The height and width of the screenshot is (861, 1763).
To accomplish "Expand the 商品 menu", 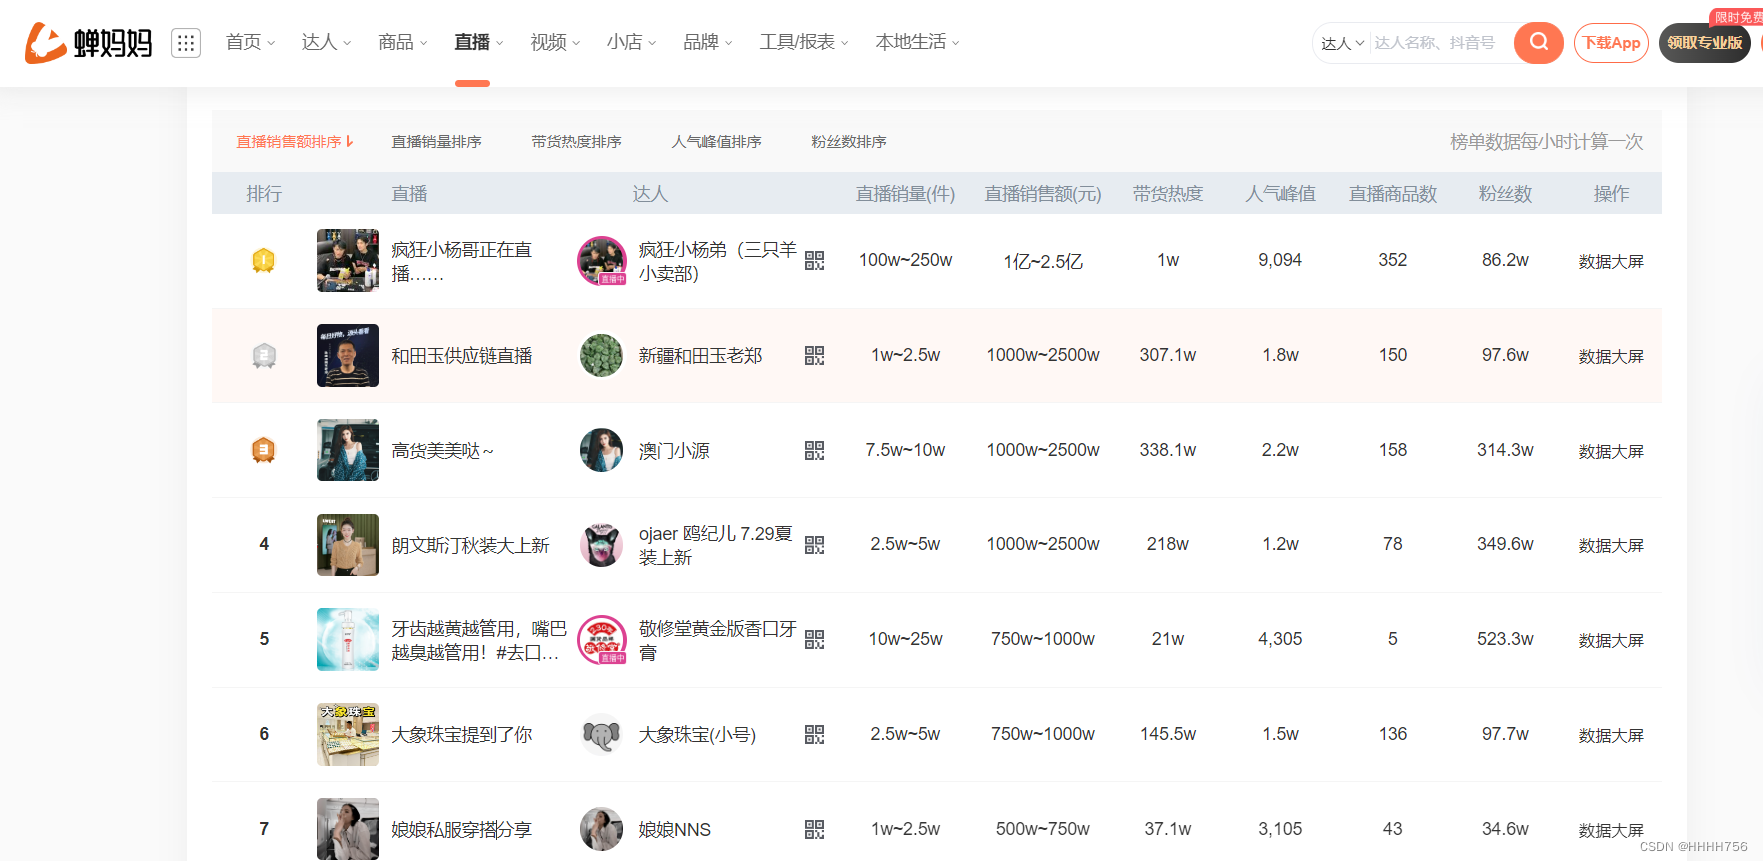I will point(402,42).
